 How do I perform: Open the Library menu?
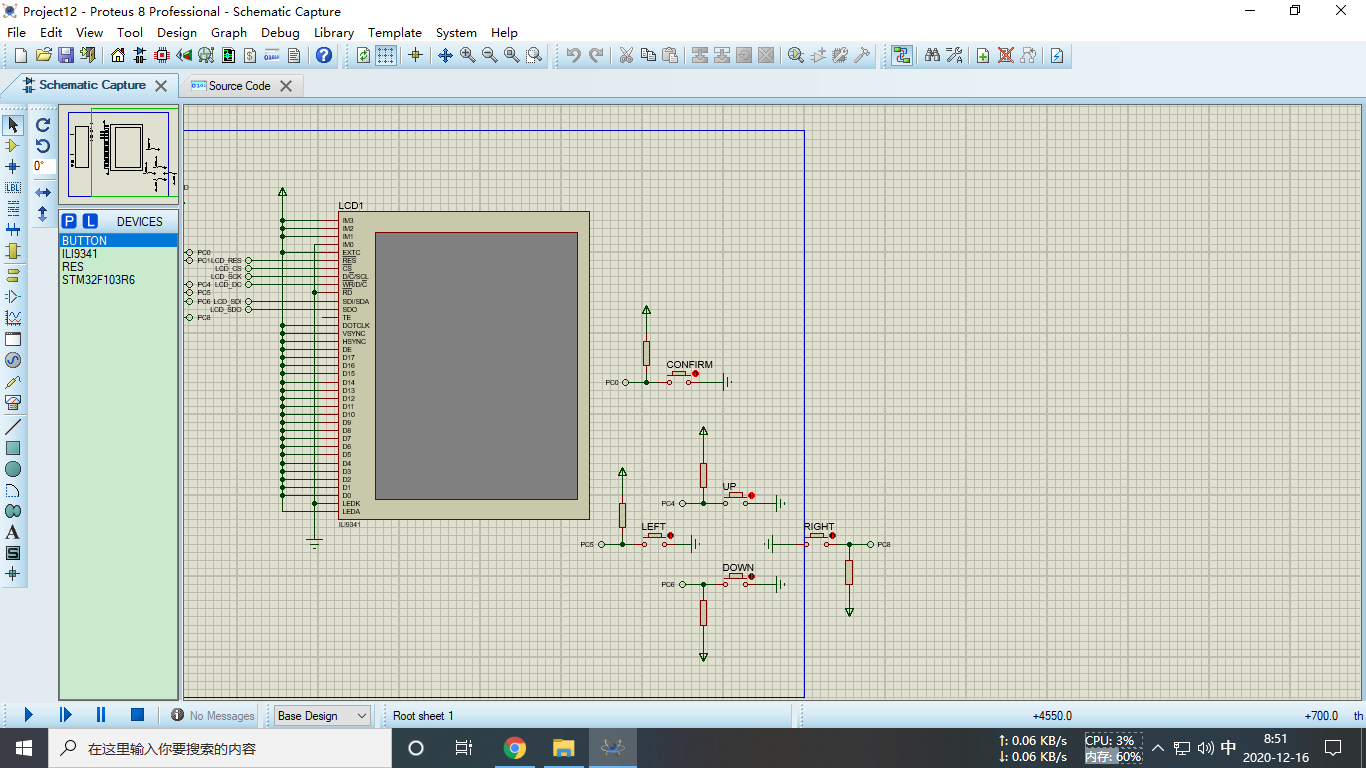pyautogui.click(x=333, y=32)
